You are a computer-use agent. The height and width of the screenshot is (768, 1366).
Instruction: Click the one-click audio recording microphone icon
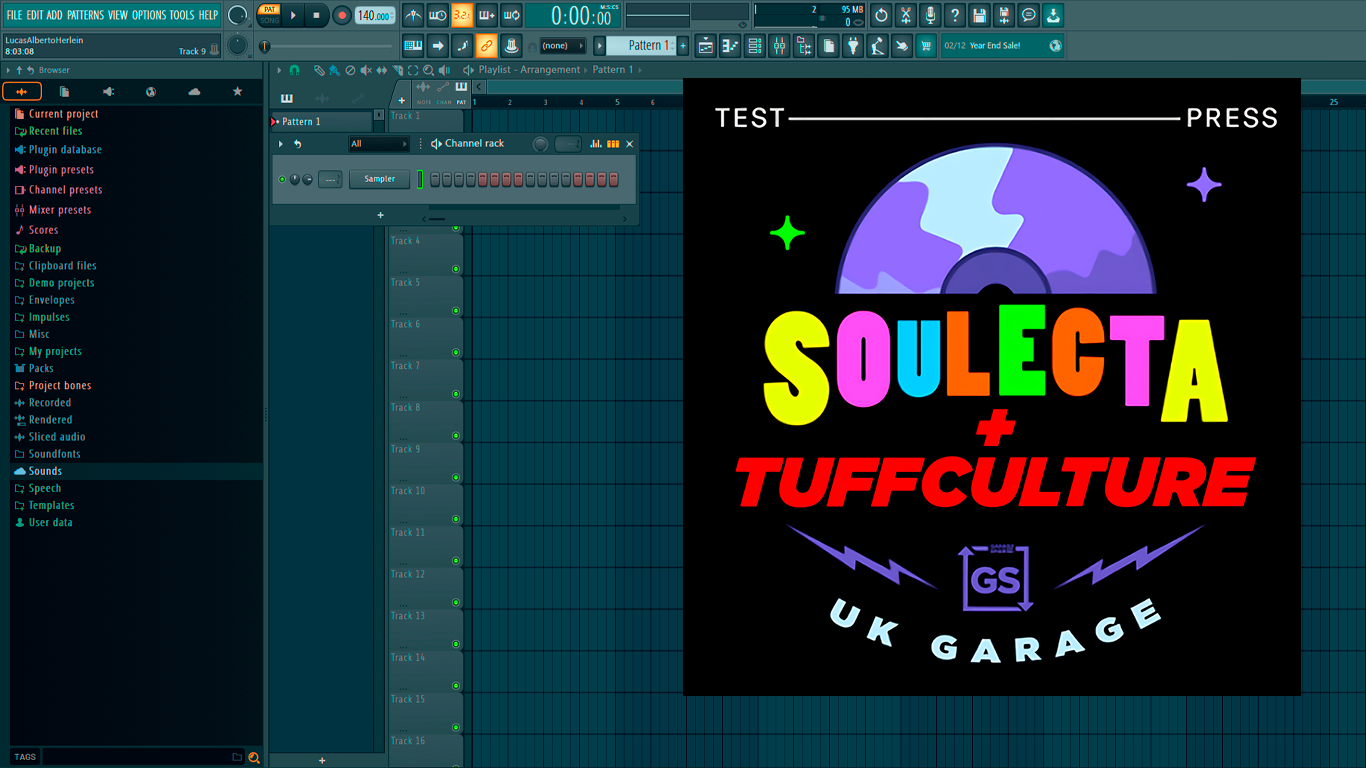pyautogui.click(x=930, y=15)
